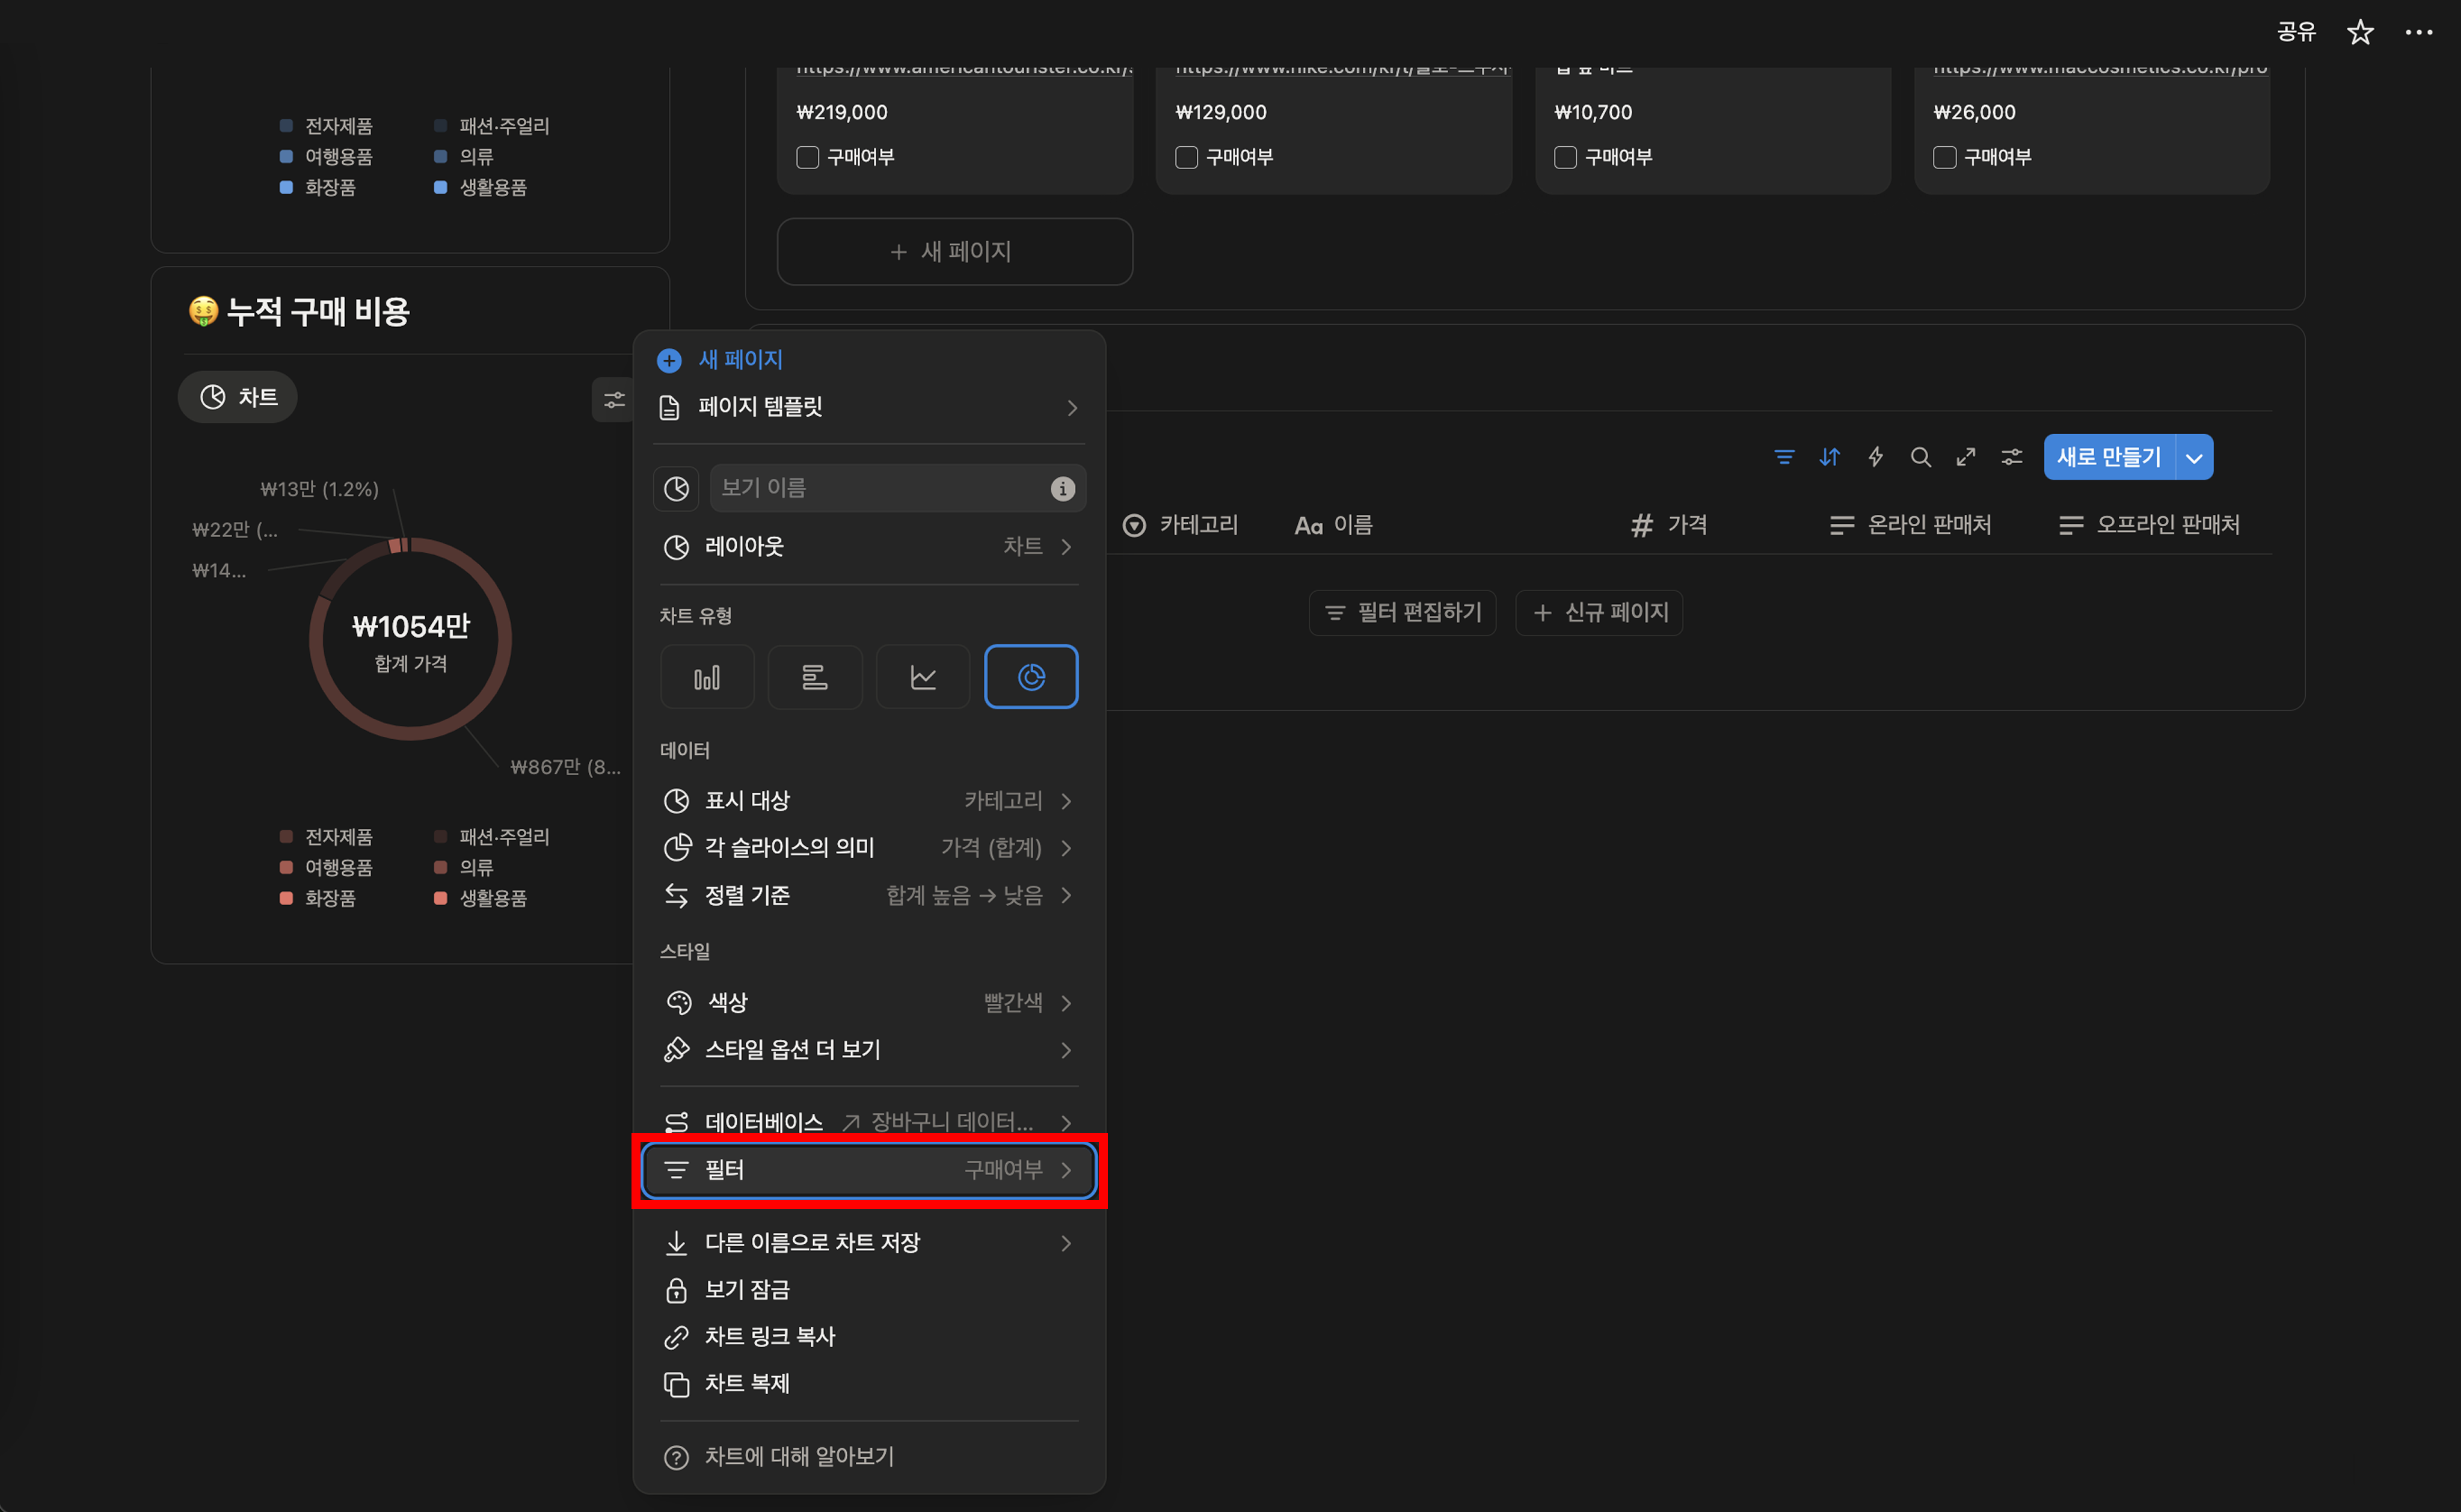Click the 공유 share button
Viewport: 2461px width, 1512px height.
point(2296,32)
